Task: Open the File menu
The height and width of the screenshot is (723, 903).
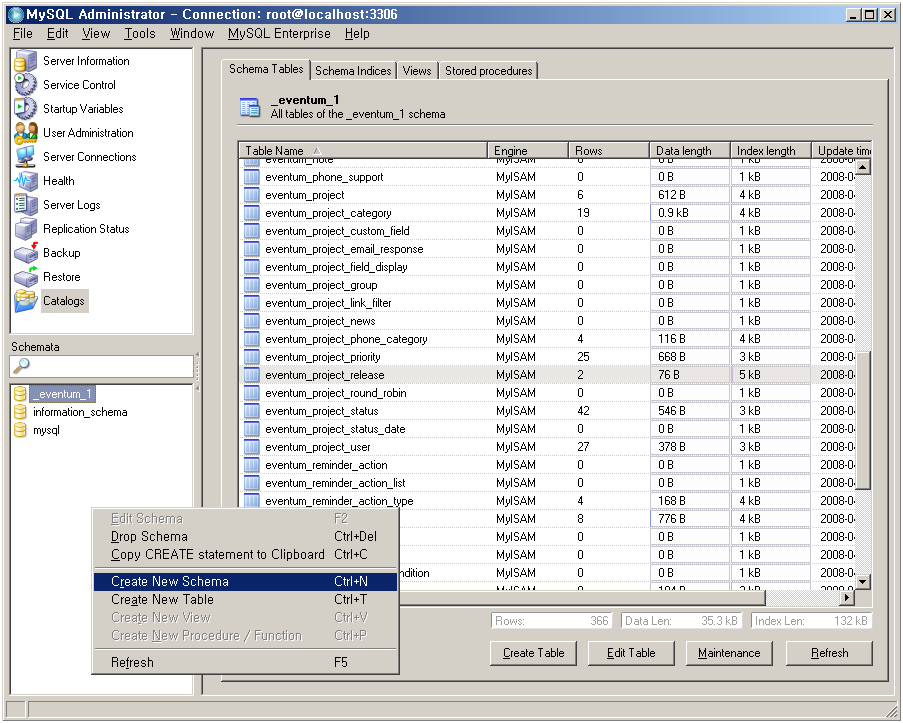Action: (x=22, y=33)
